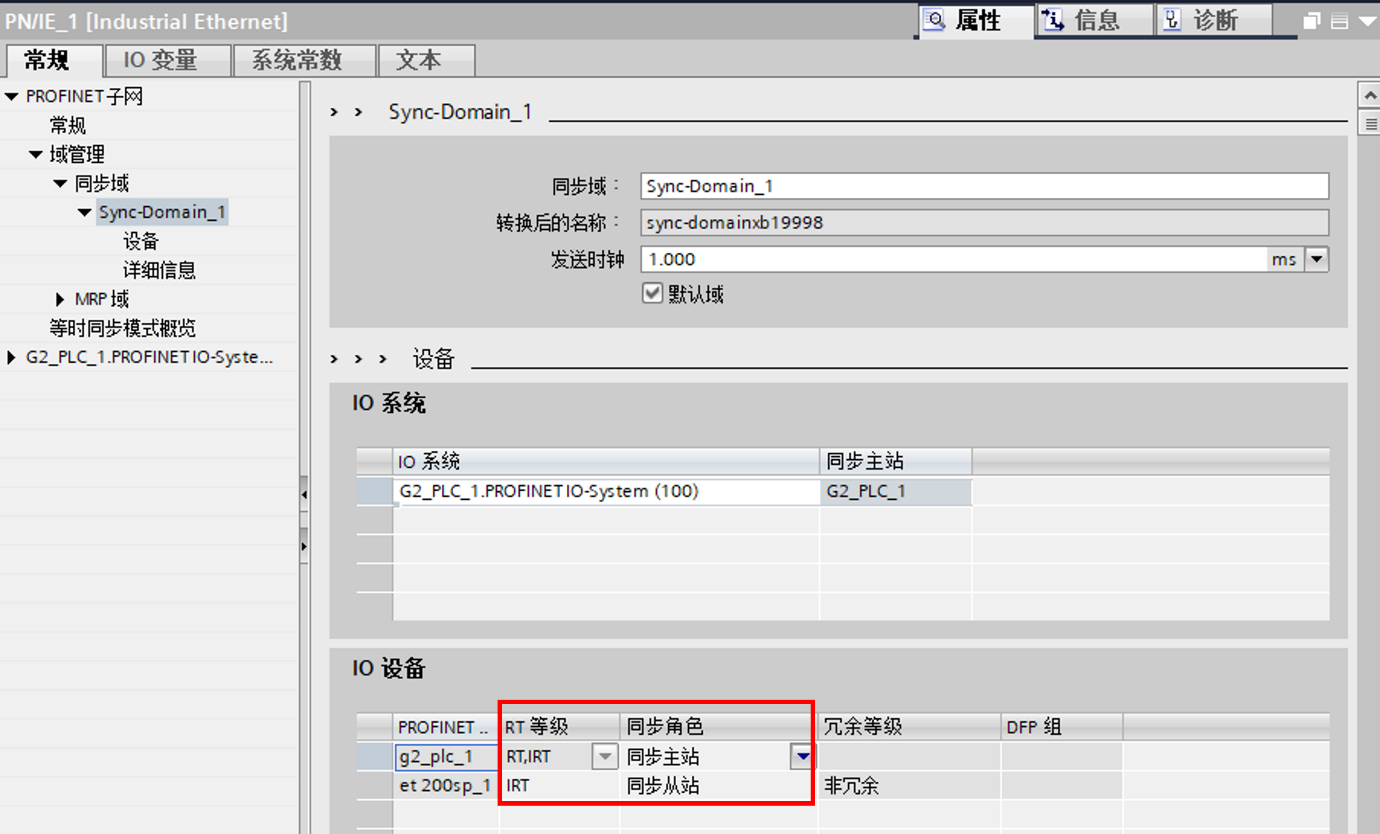Open the 系统常数 tab
The height and width of the screenshot is (834, 1380).
[x=303, y=60]
